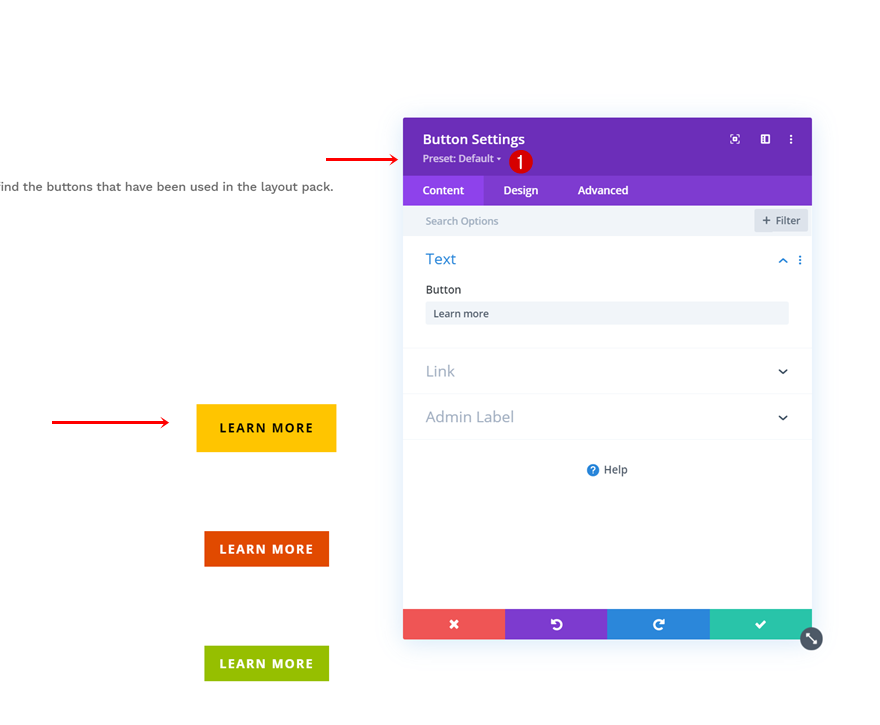Click the Button Settings title
This screenshot has height=725, width=880.
click(x=474, y=139)
